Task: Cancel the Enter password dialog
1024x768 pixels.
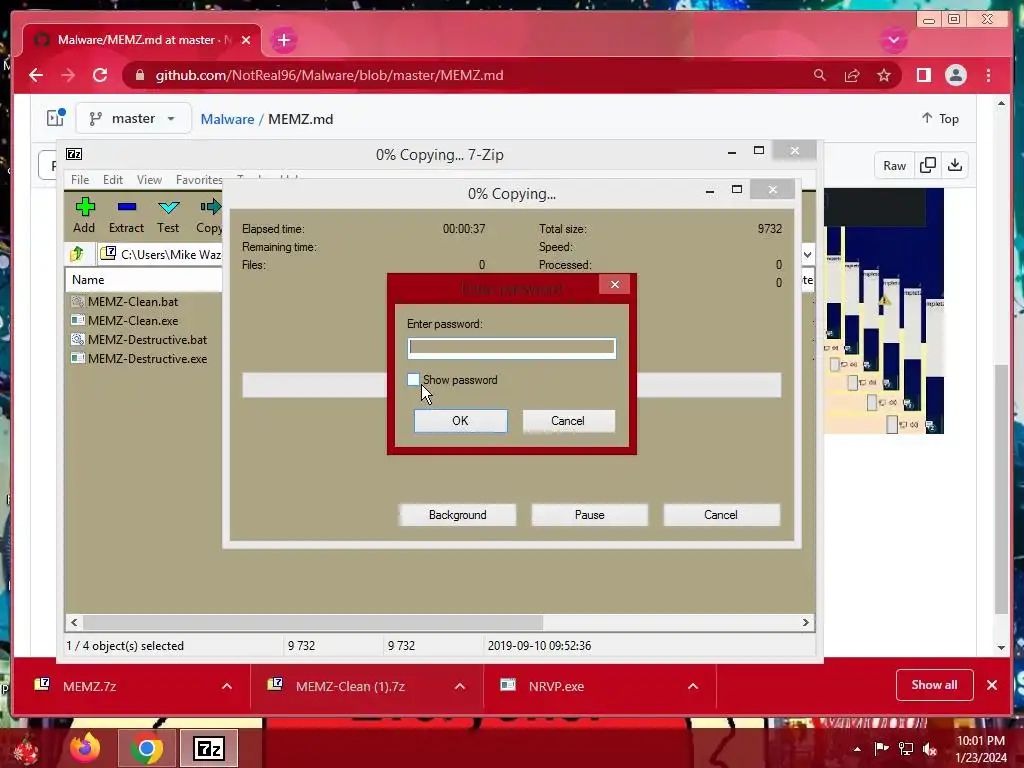Action: pyautogui.click(x=568, y=421)
